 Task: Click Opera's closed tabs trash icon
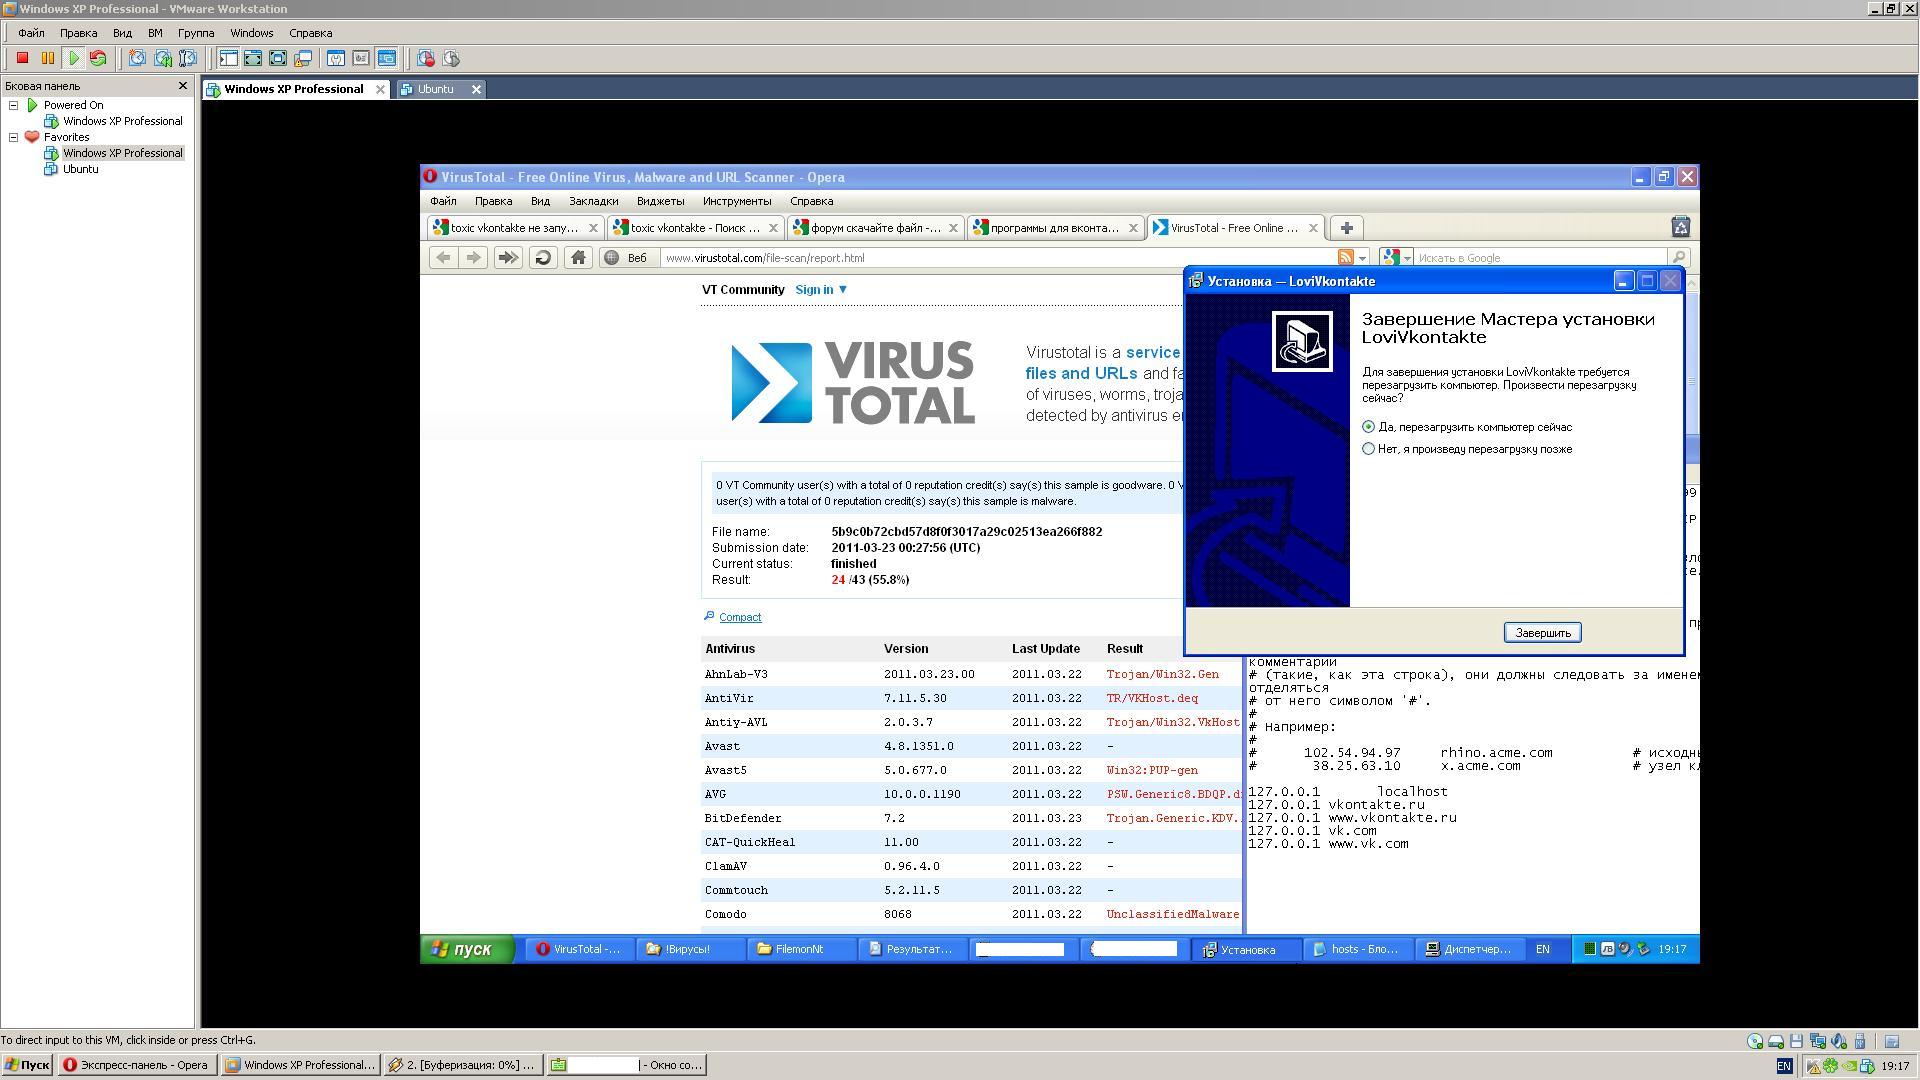[x=1681, y=227]
